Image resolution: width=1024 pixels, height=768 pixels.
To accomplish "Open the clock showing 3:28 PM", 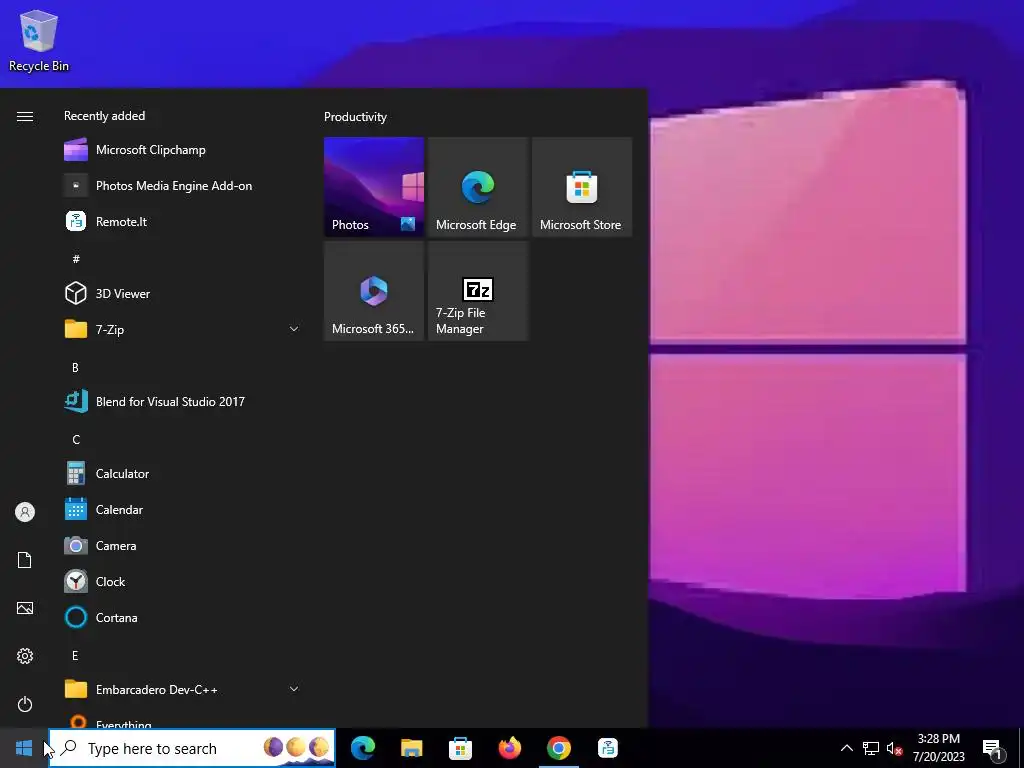I will tap(938, 748).
